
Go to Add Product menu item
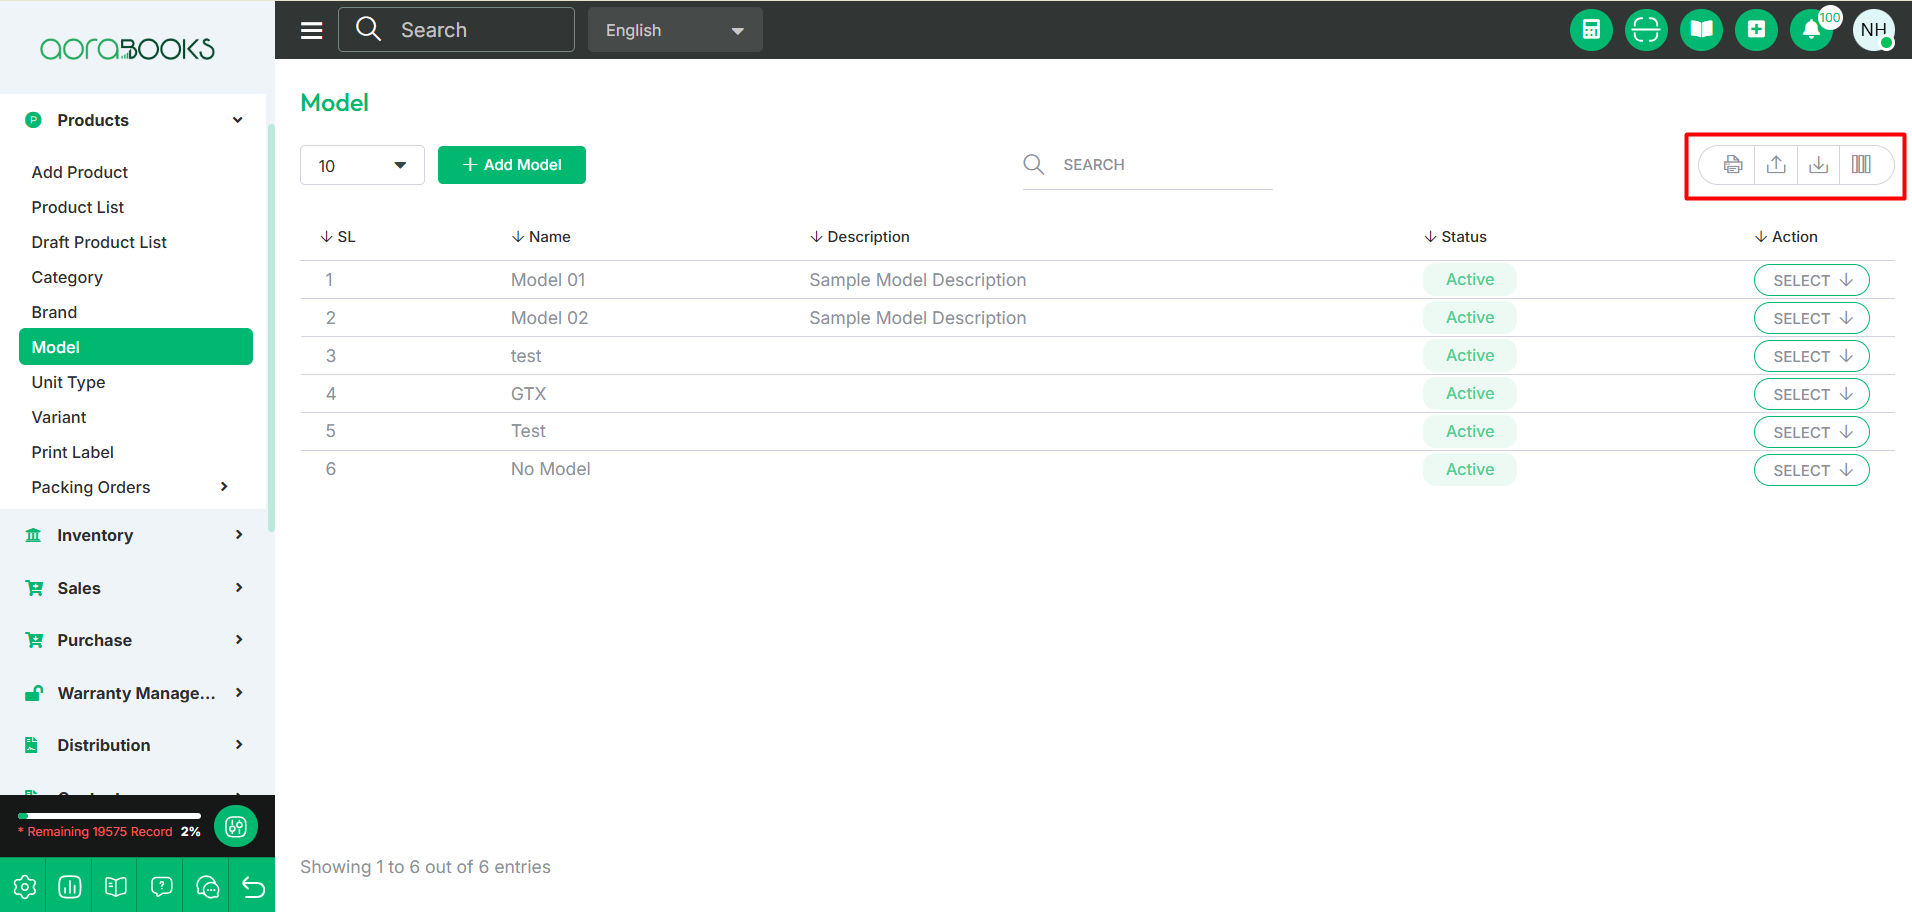click(x=80, y=172)
